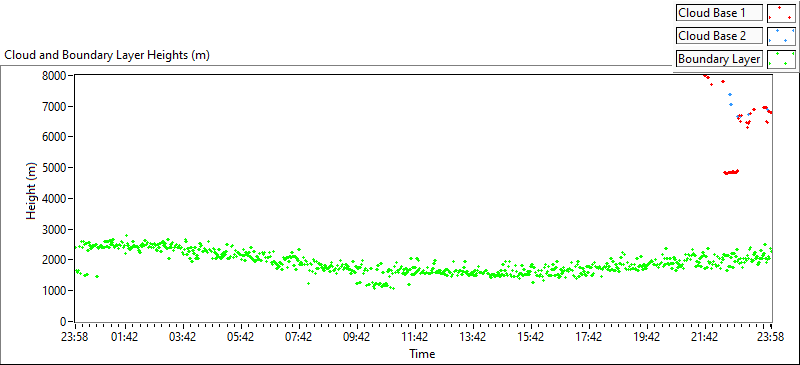Select the Cloud Base 2 legend label

tap(719, 36)
